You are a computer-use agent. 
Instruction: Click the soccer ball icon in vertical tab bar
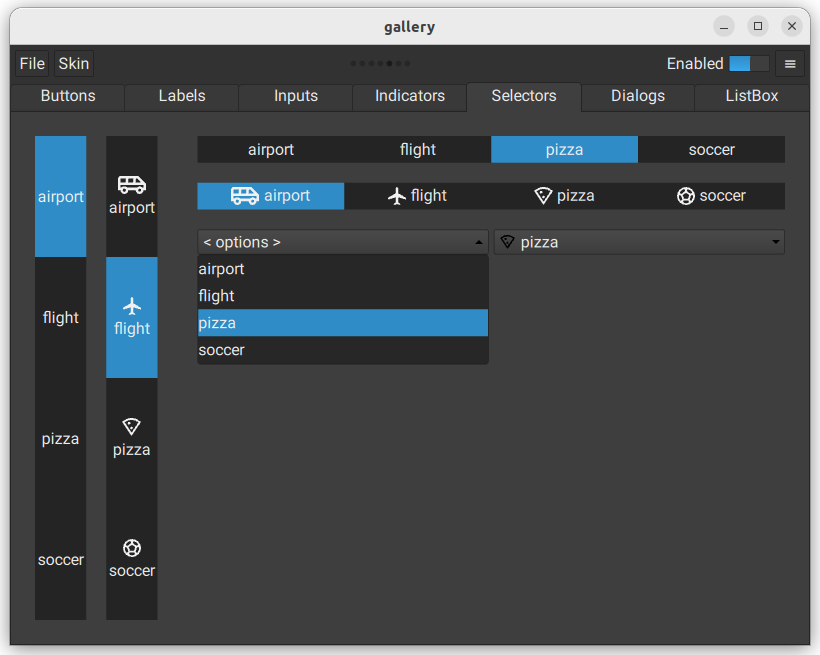coord(132,548)
